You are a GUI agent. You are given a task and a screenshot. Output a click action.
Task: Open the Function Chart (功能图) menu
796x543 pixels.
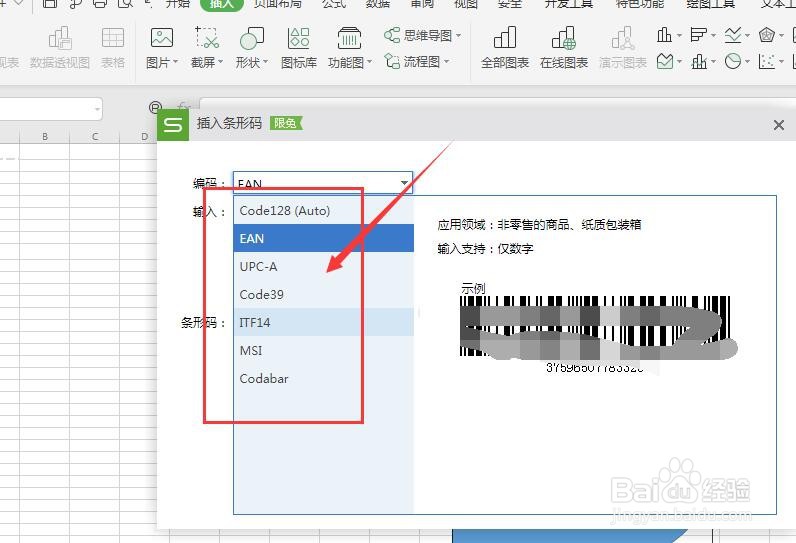click(x=349, y=39)
